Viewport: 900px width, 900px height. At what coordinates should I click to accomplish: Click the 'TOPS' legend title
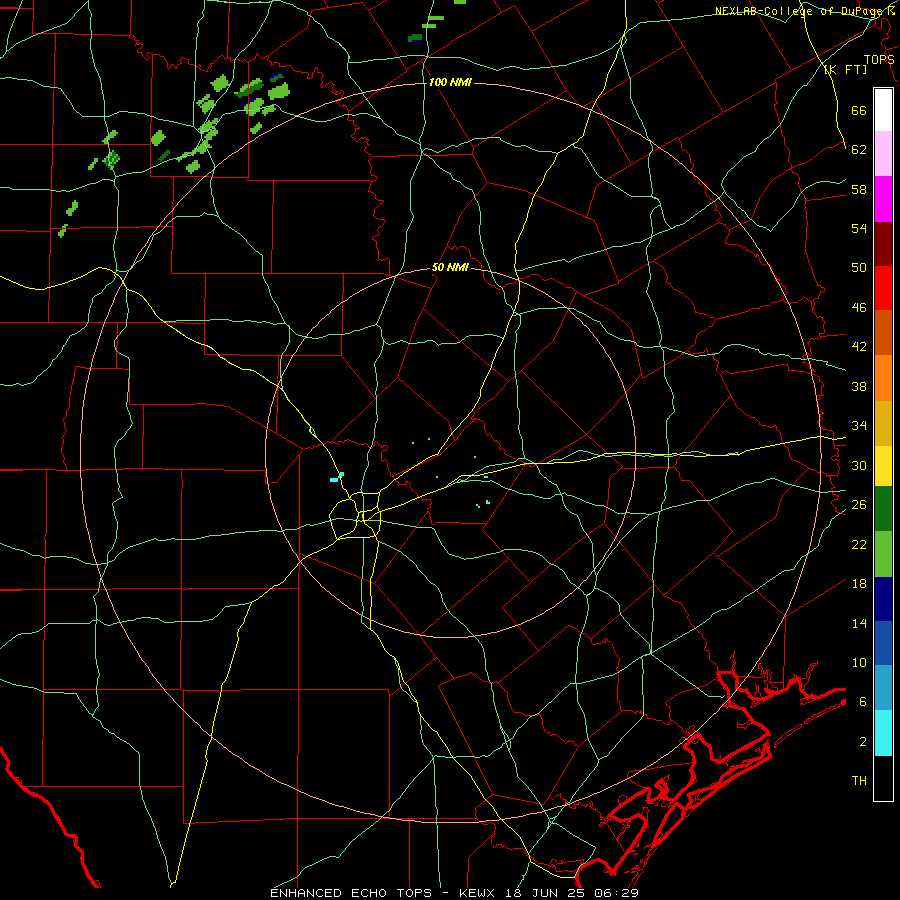[879, 60]
